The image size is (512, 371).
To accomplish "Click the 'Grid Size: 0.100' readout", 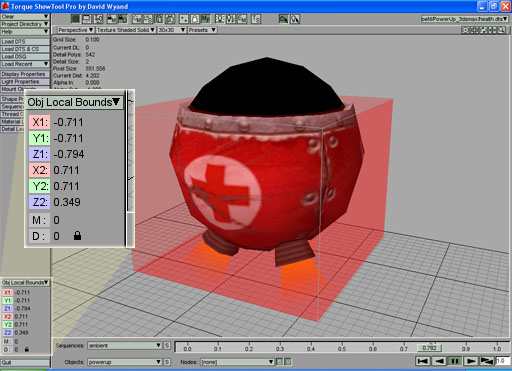I will coord(76,39).
